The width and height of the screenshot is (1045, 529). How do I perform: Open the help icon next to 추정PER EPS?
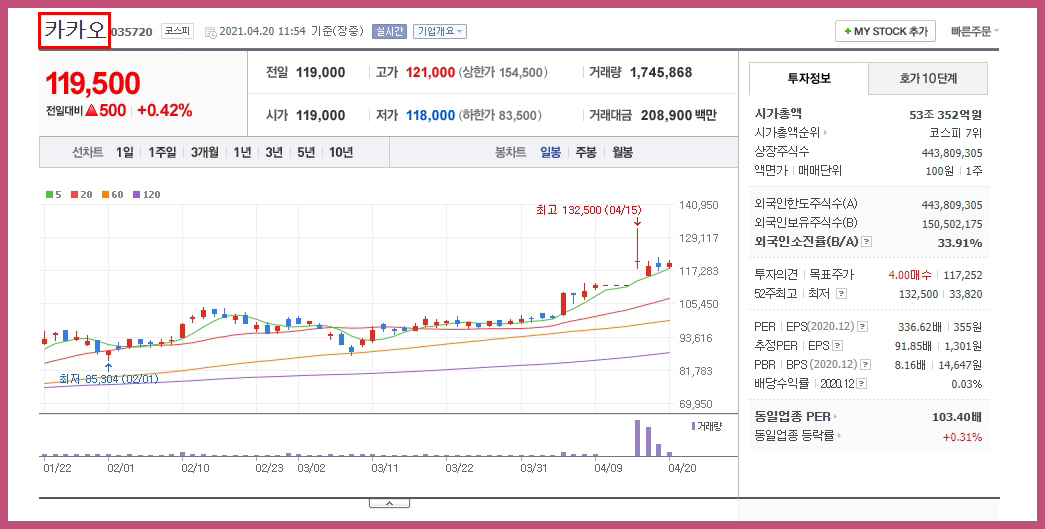(838, 346)
